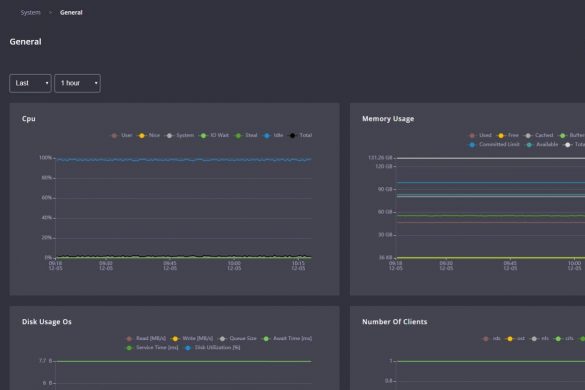Viewport: 585px width, 390px height.
Task: Toggle Write [MB/s] in Disk Usage legend
Action: click(x=192, y=338)
